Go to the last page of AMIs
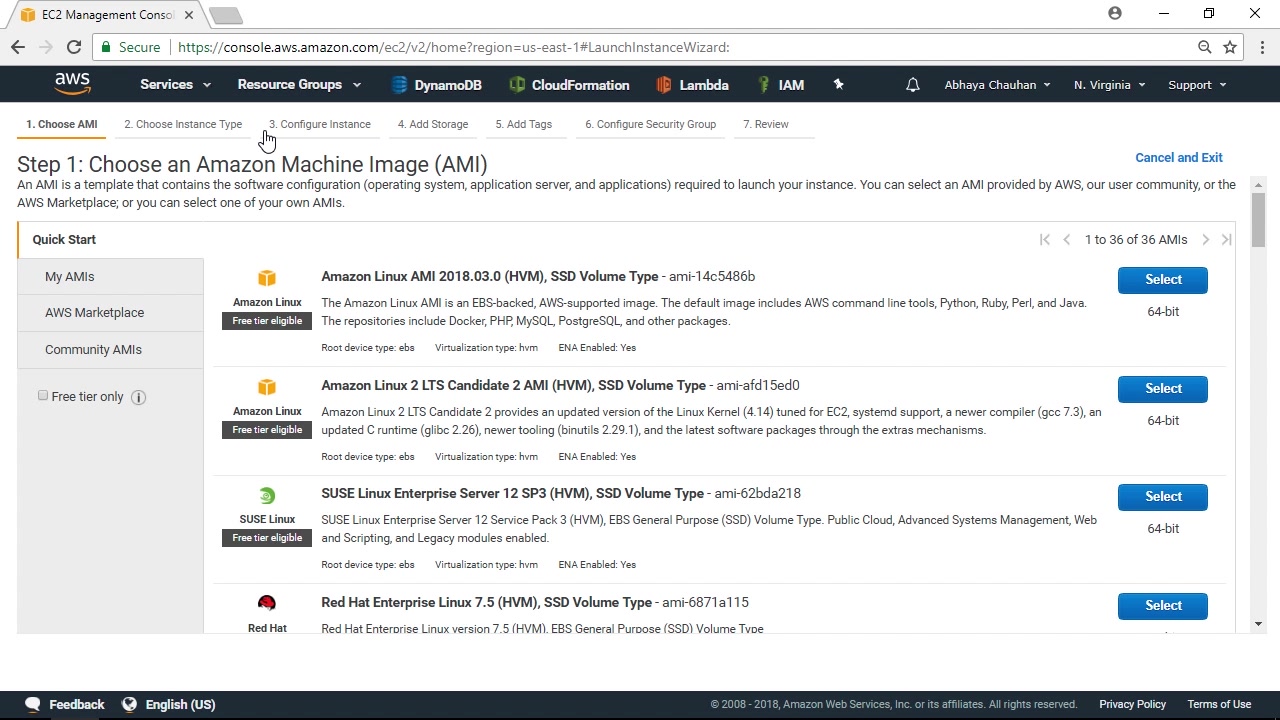The height and width of the screenshot is (720, 1280). pyautogui.click(x=1226, y=240)
